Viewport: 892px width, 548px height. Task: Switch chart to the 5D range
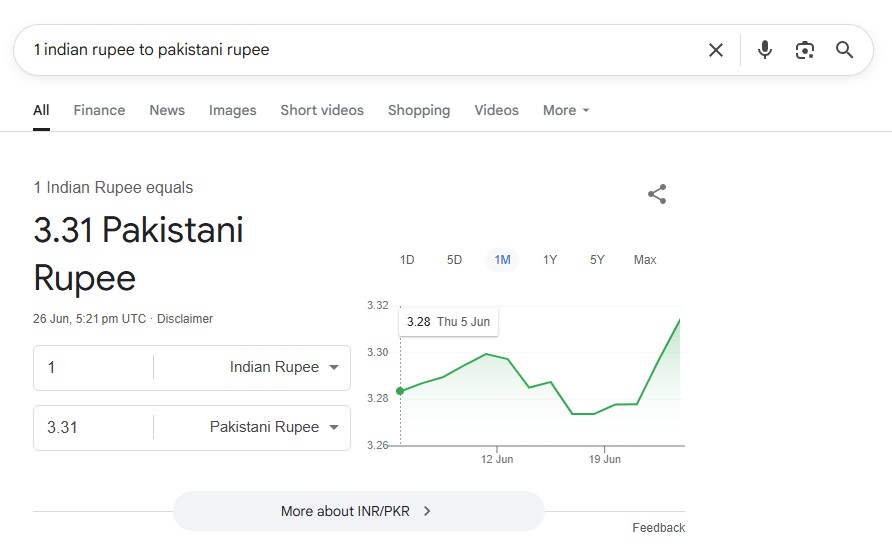[454, 260]
